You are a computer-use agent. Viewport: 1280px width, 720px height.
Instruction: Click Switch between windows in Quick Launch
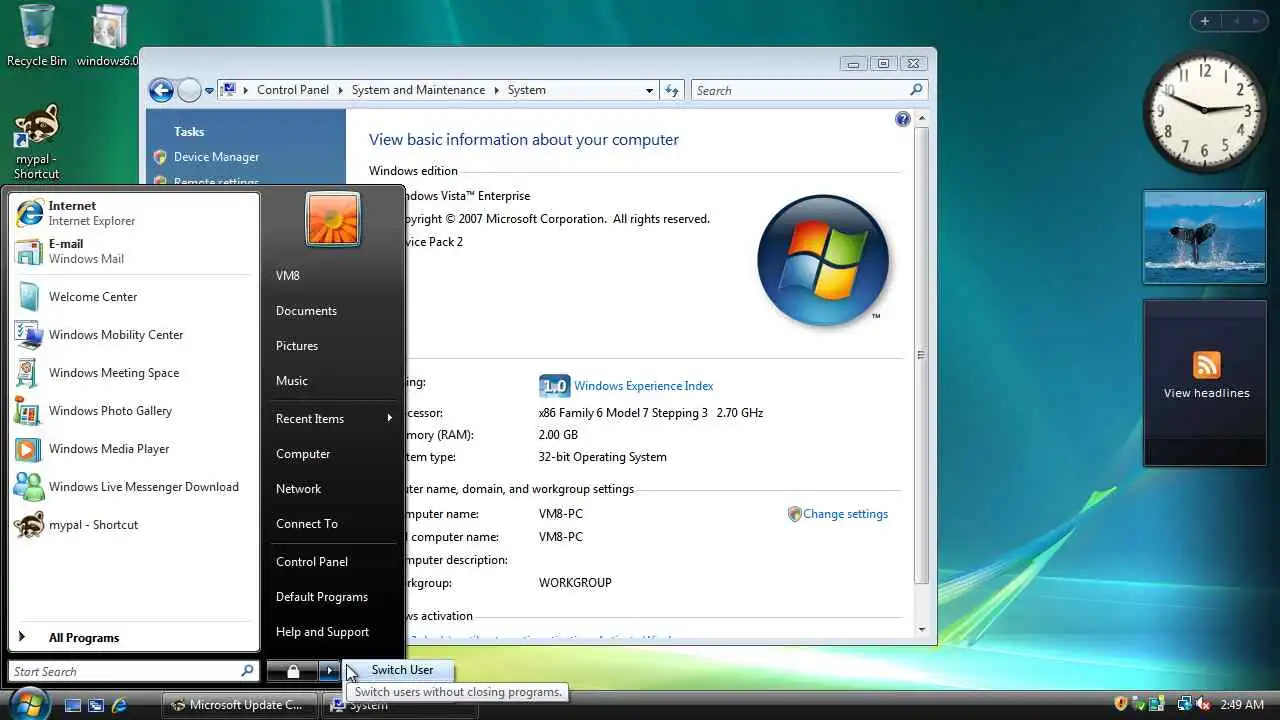(96, 705)
